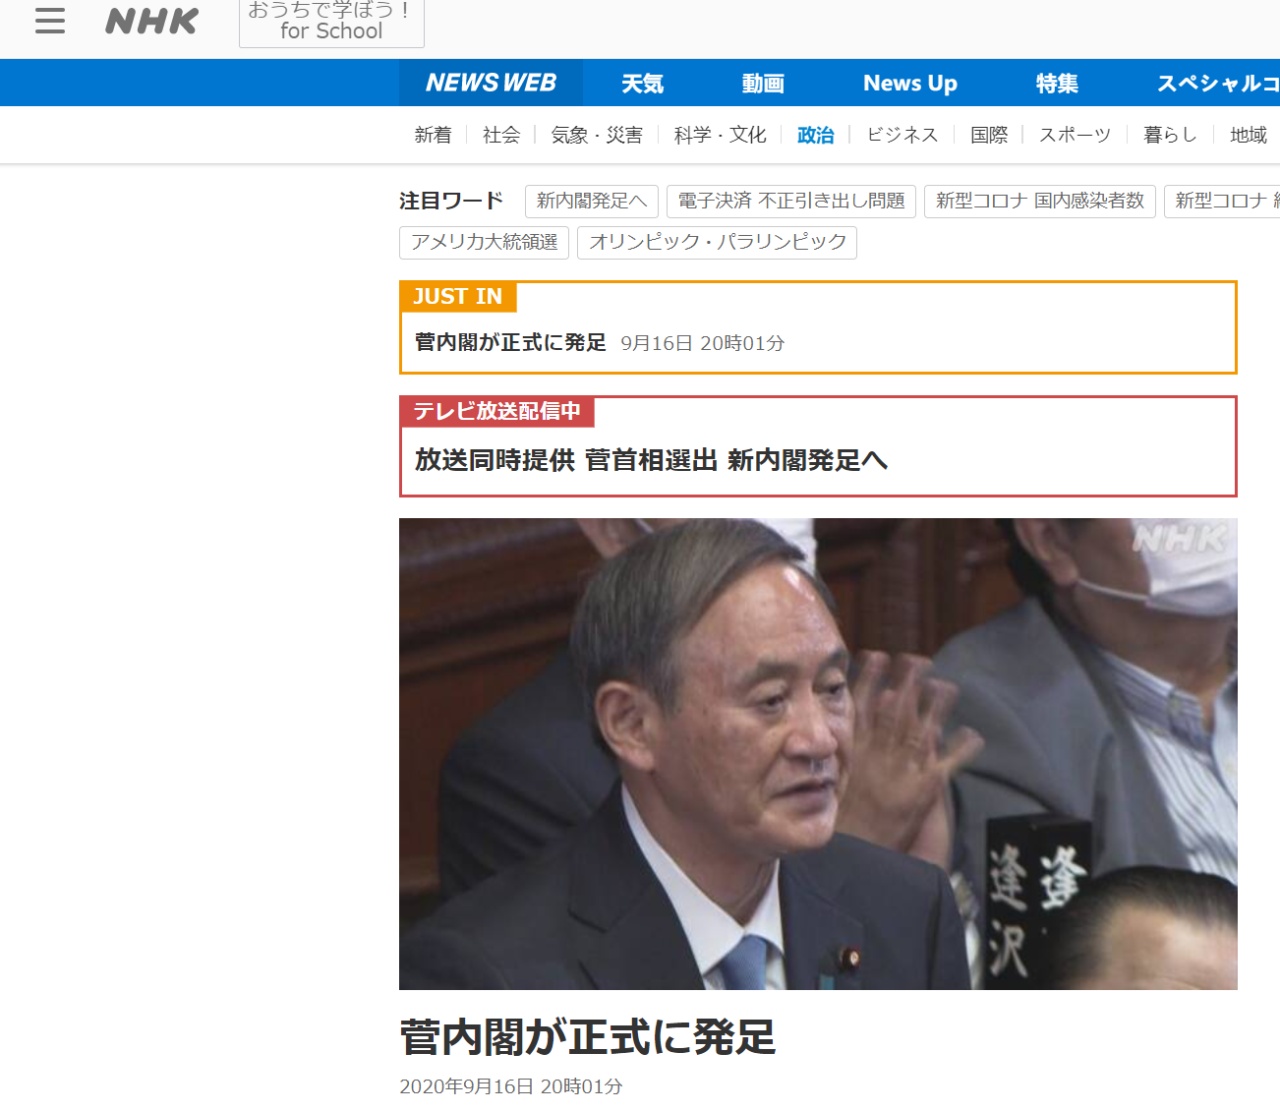Browse the ビジネス (Business) category

[x=902, y=134]
